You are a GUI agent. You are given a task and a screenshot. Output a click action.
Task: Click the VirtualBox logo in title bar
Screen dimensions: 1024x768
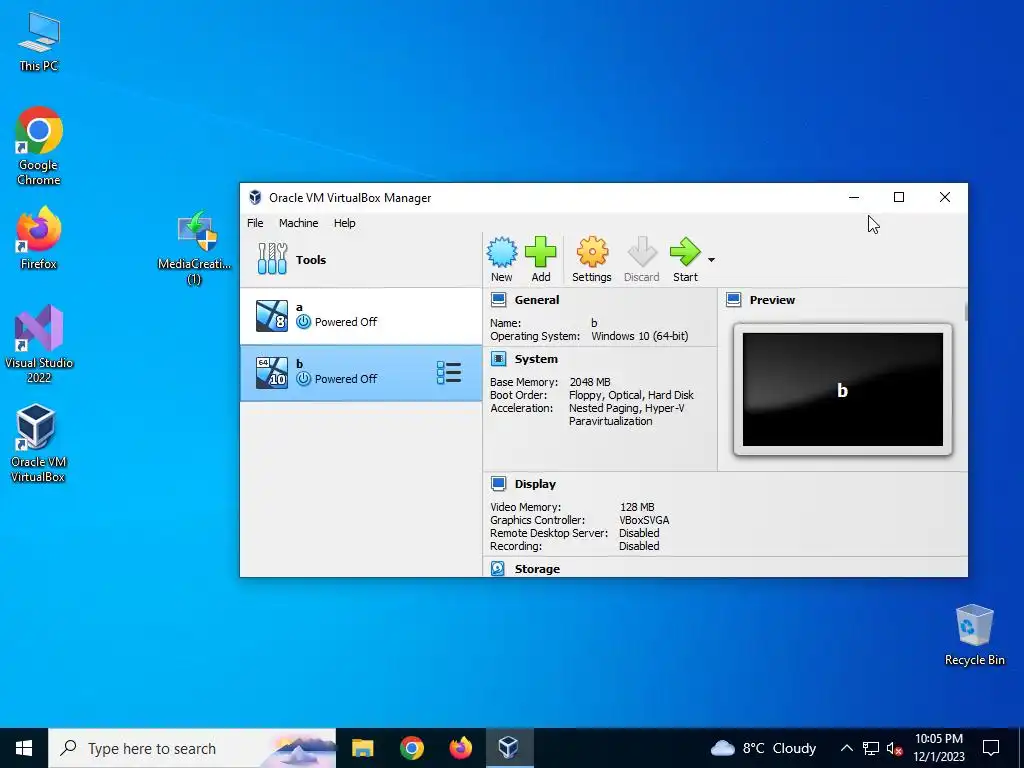tap(255, 197)
